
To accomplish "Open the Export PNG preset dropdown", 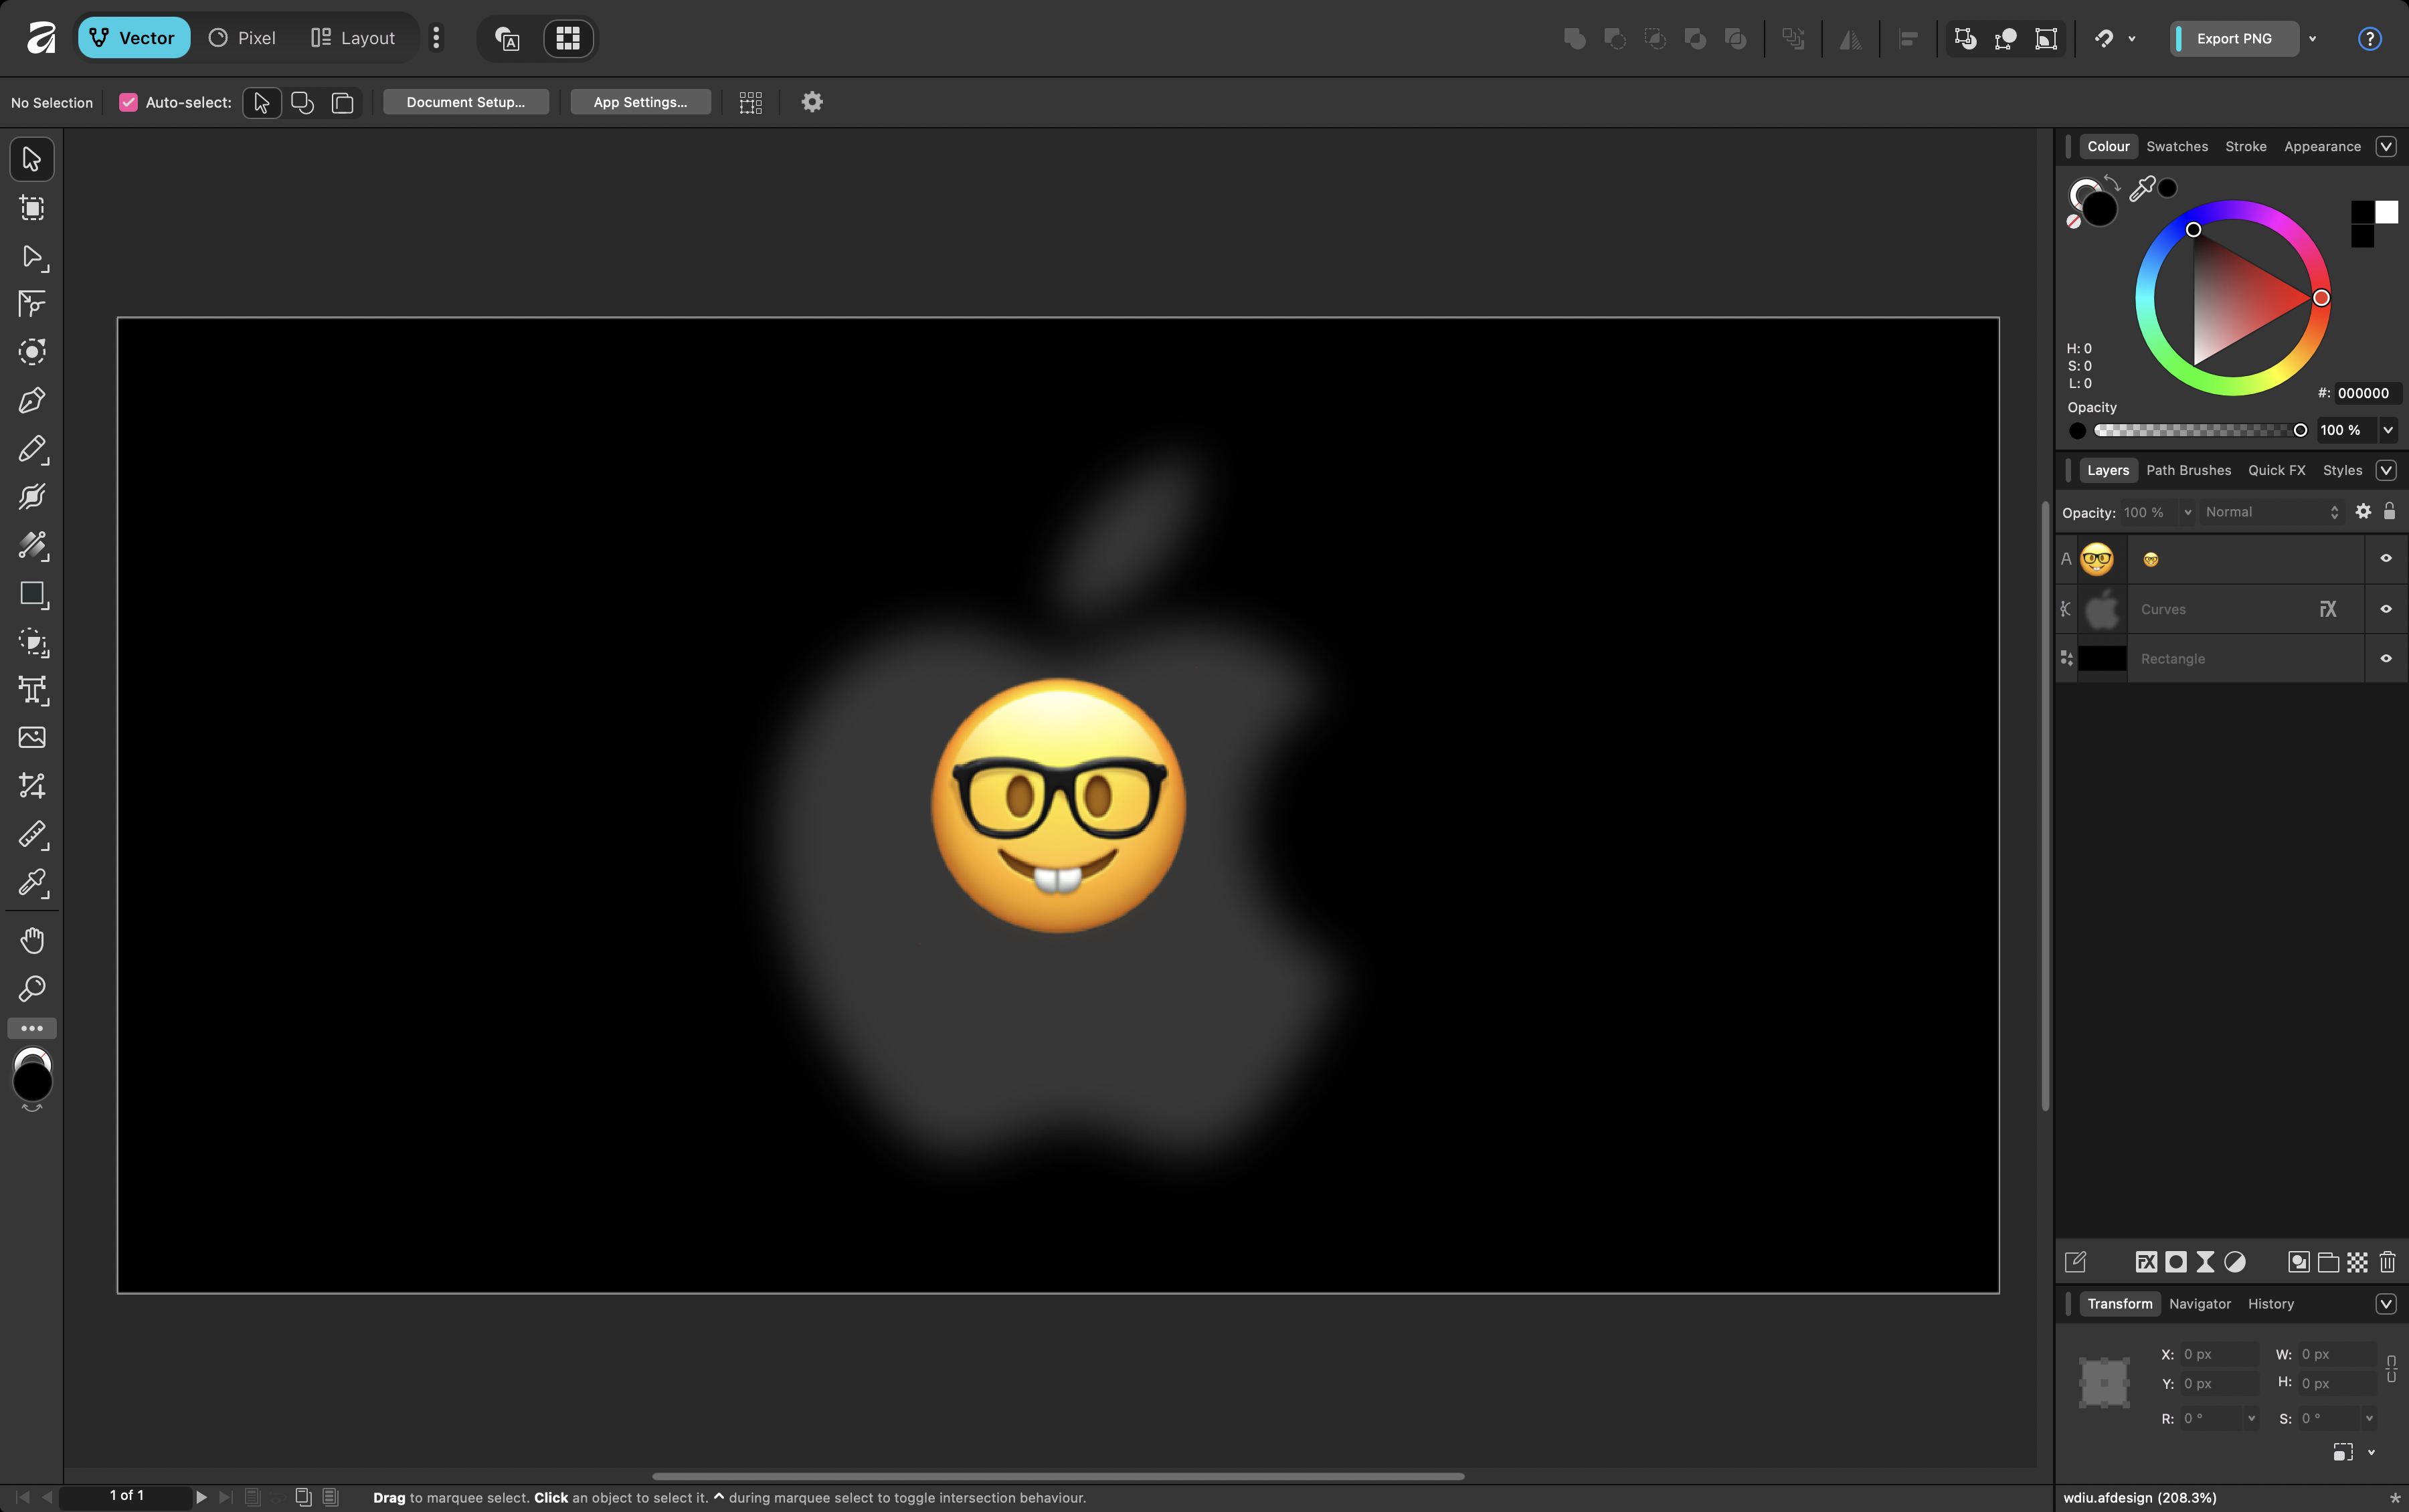I will [2313, 38].
